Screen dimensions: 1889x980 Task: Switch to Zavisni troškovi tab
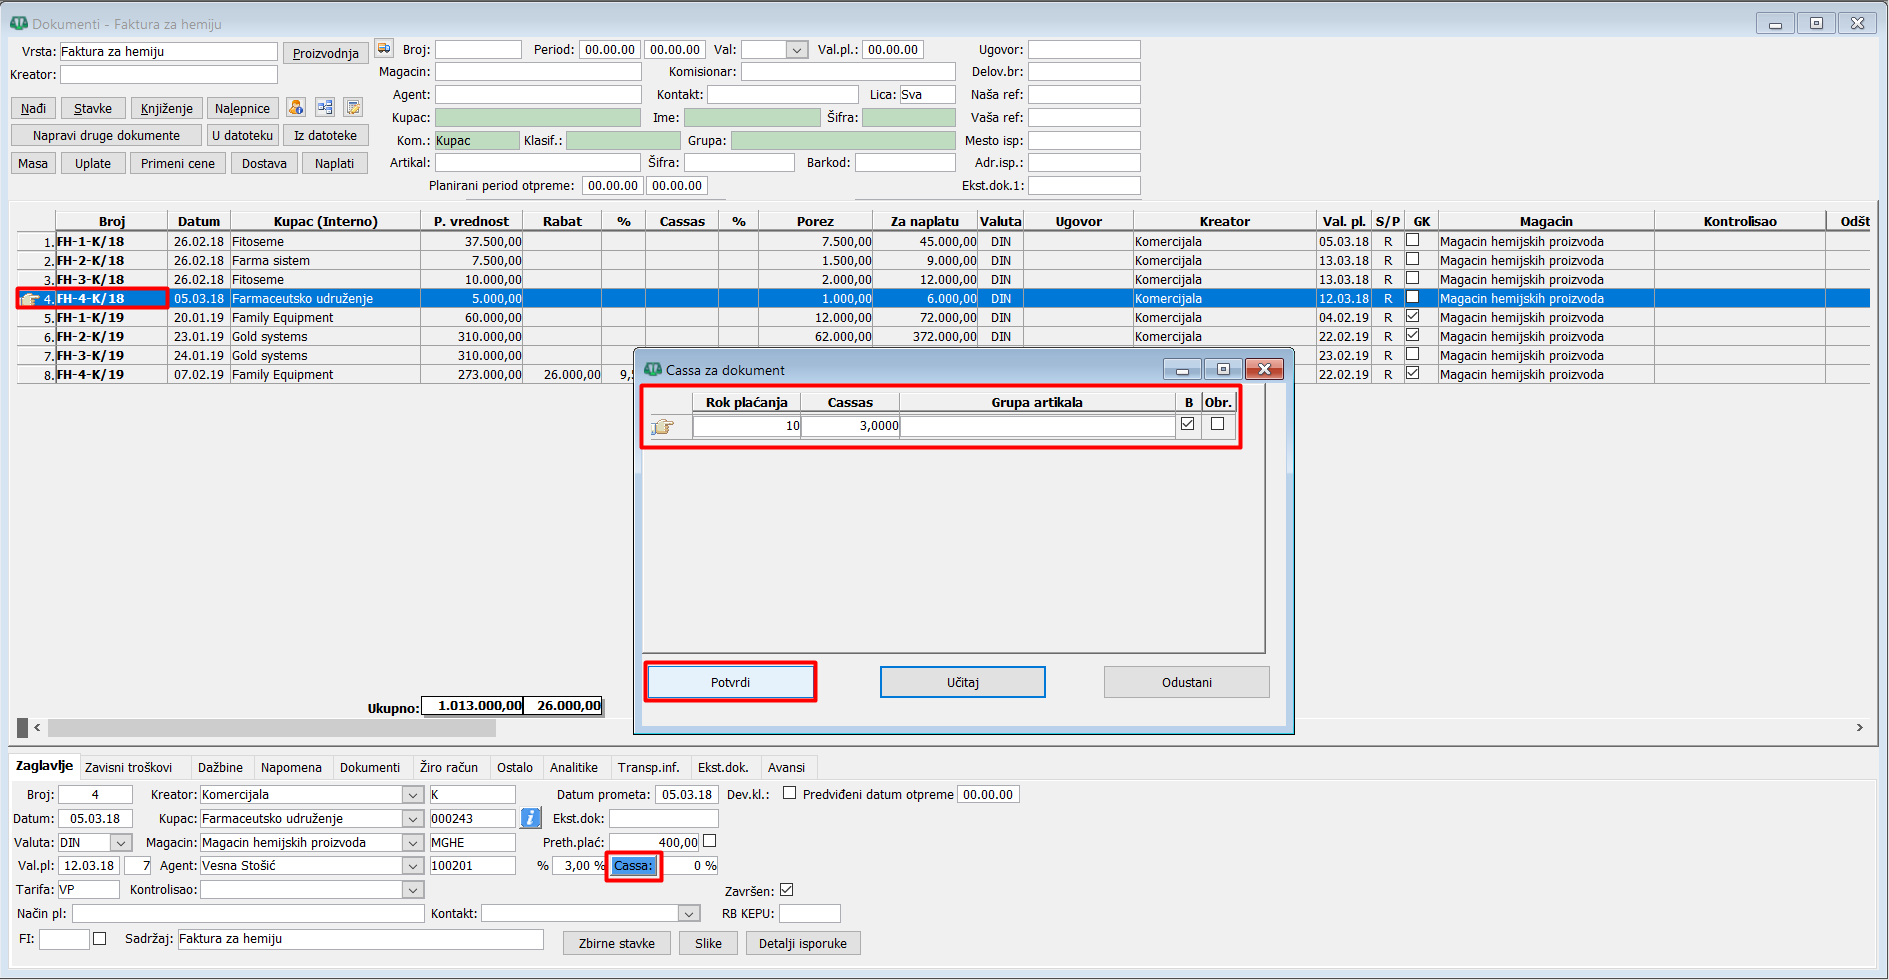point(129,767)
